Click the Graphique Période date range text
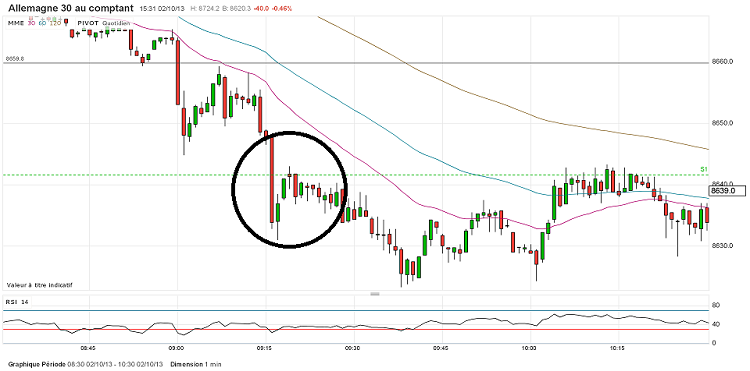The height and width of the screenshot is (371, 750). click(86, 364)
